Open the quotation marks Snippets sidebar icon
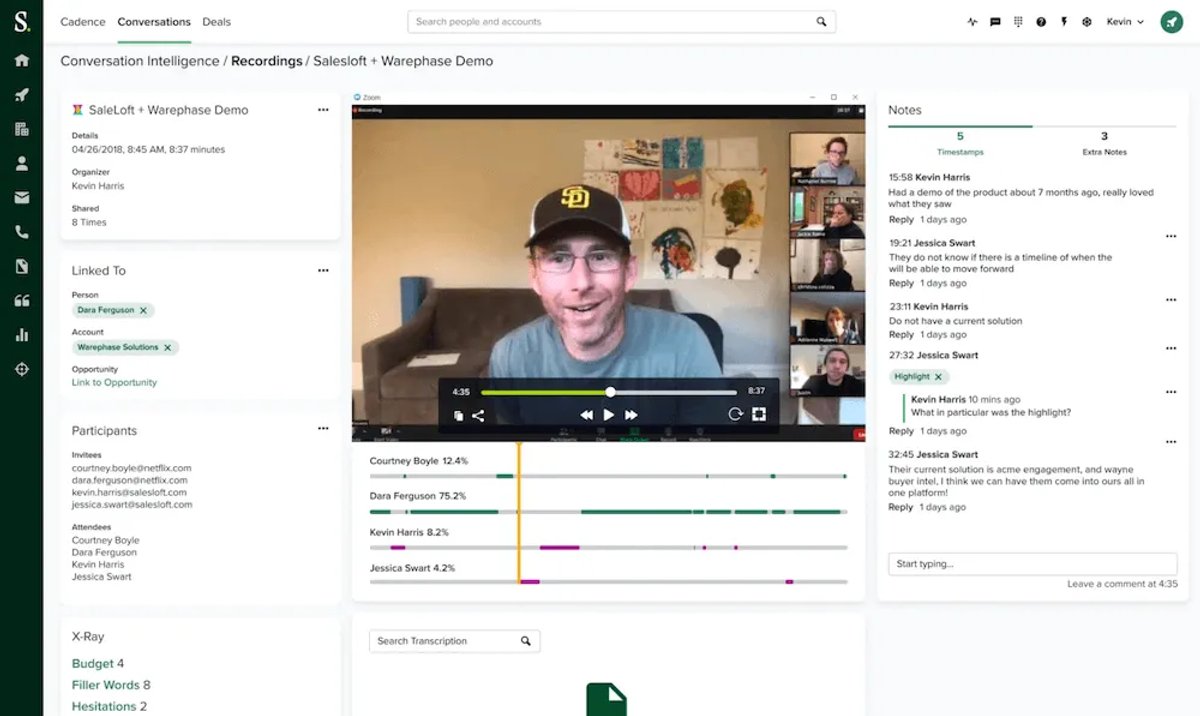This screenshot has width=1200, height=716. tap(21, 300)
